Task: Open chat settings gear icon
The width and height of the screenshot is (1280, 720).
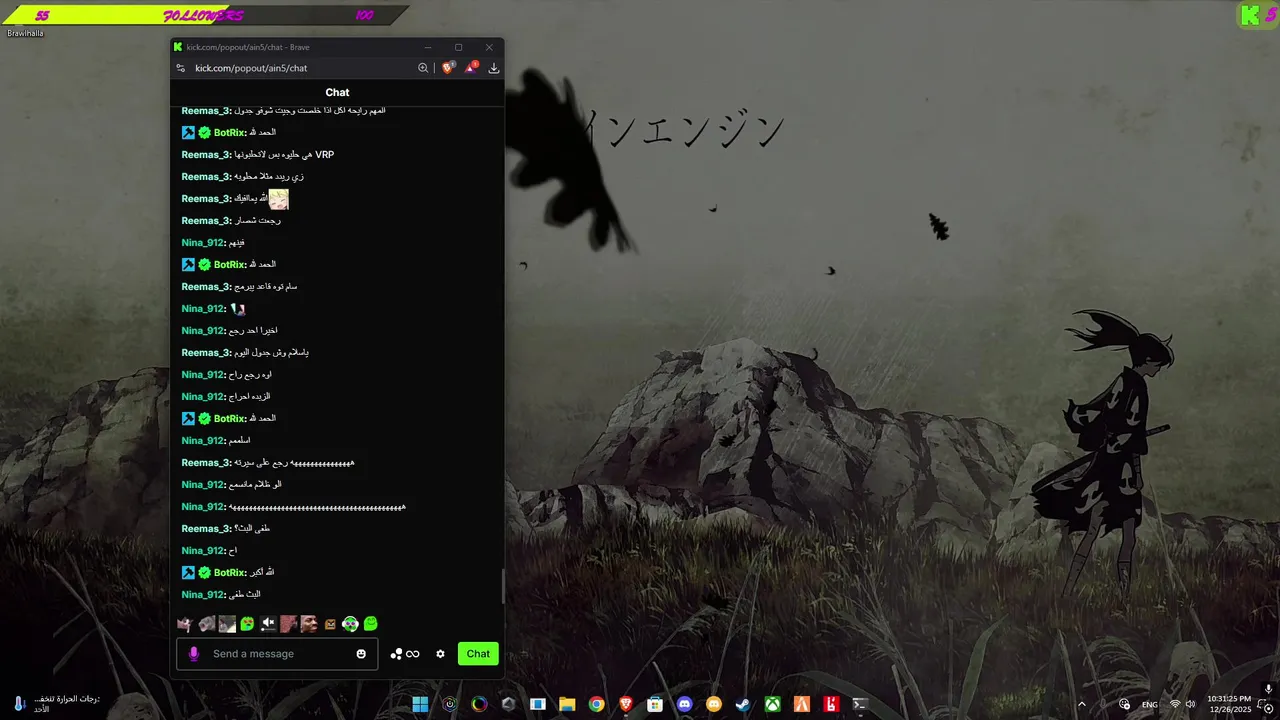Action: tap(440, 654)
